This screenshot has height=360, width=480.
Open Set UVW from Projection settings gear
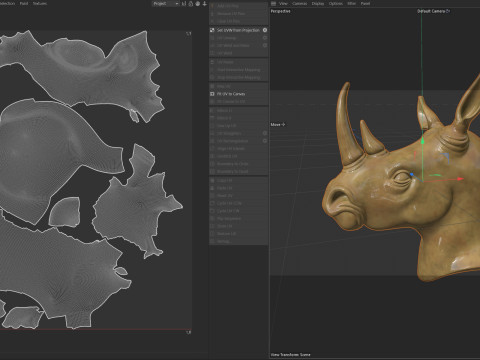265,30
